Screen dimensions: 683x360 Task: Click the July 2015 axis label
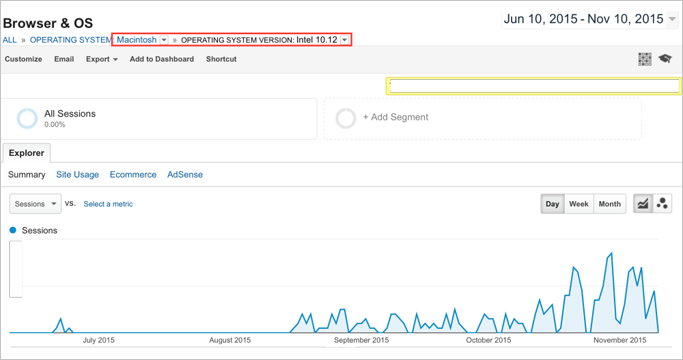(x=98, y=340)
